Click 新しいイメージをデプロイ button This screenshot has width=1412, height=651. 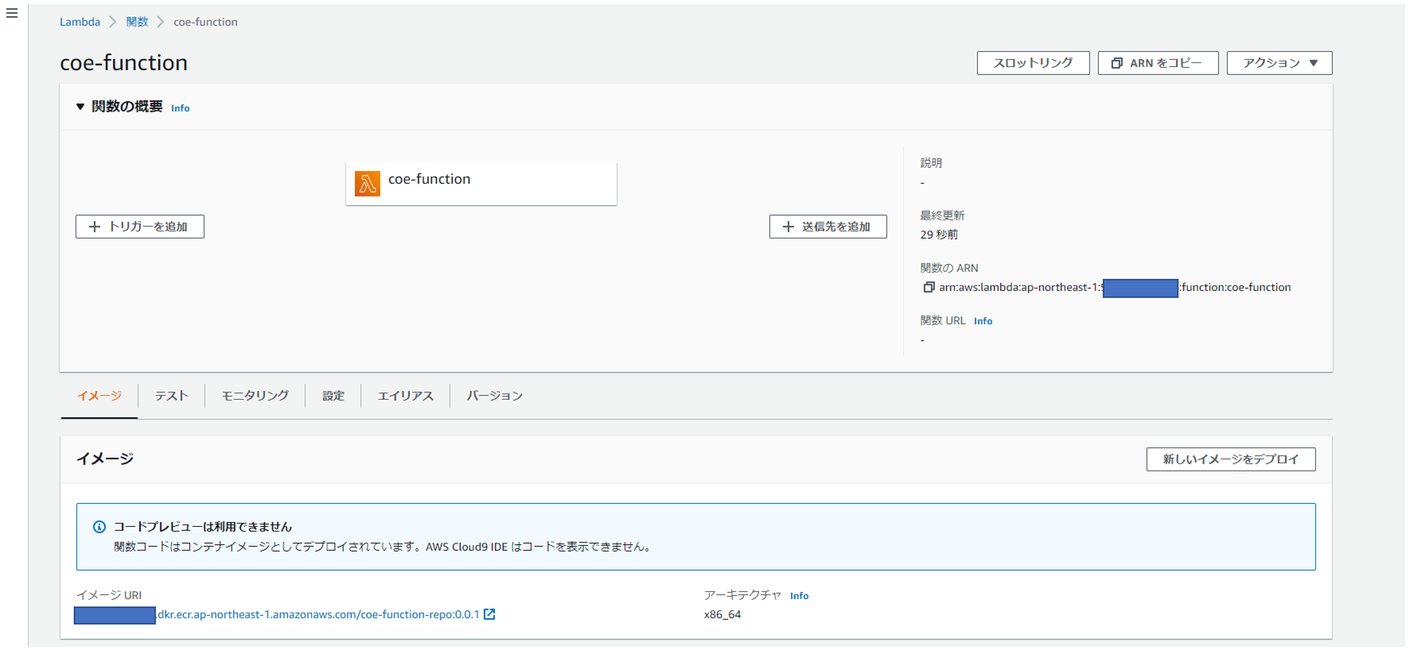pos(1230,459)
